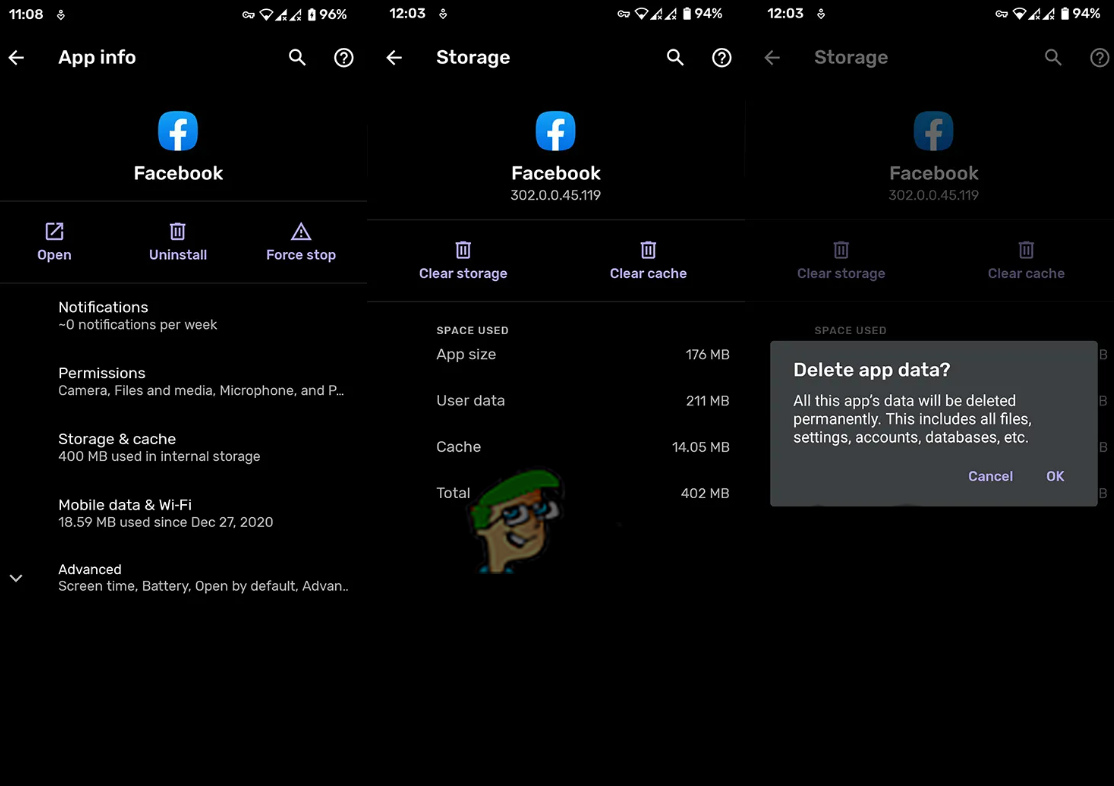Tap dimmed Clear storage behind the dialog

841,261
